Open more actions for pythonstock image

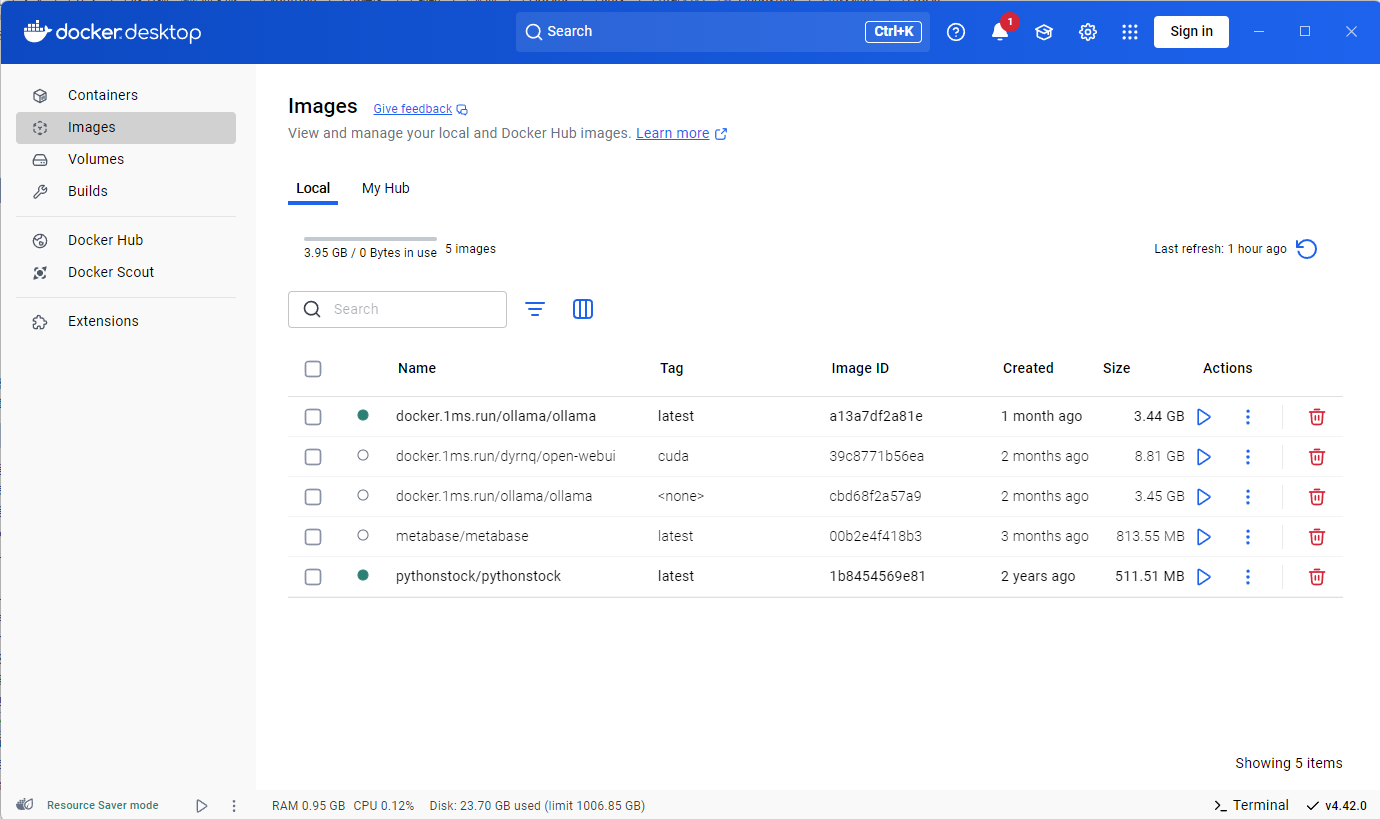(1248, 577)
